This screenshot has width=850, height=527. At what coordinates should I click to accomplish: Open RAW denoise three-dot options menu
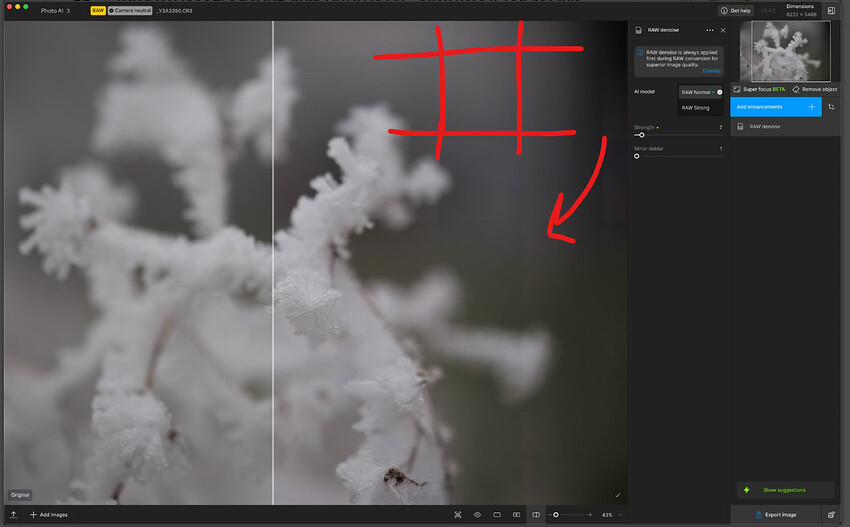[x=710, y=31]
